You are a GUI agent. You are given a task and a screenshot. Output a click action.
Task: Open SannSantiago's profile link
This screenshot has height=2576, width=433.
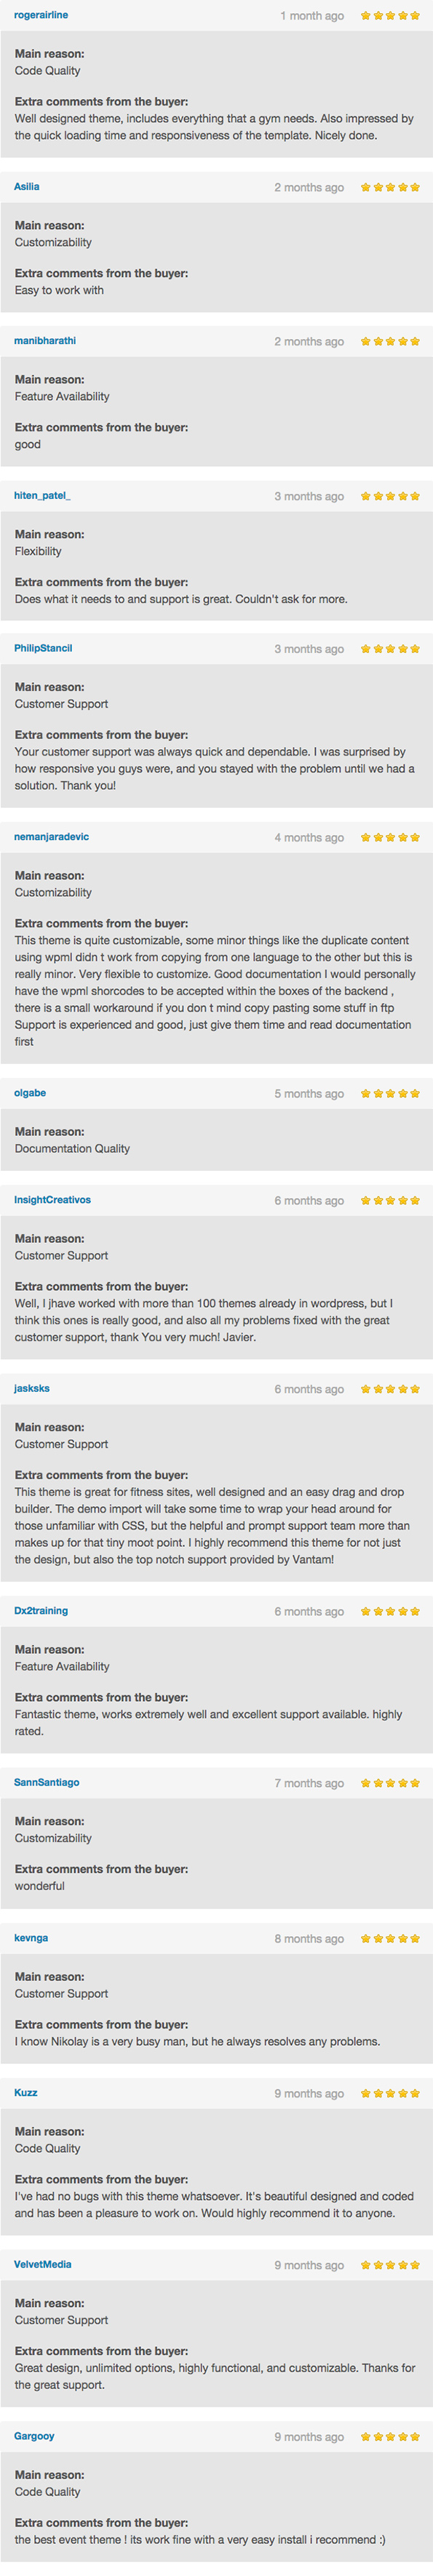[x=47, y=1782]
